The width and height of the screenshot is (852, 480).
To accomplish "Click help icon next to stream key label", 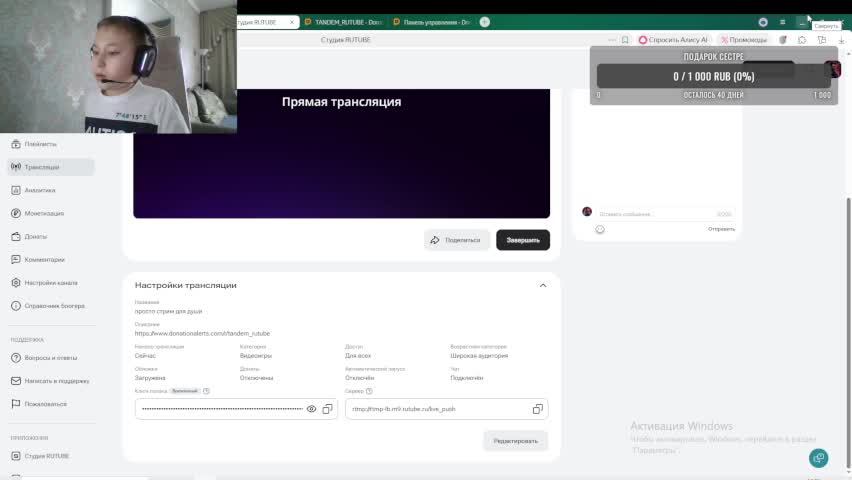I will (206, 391).
